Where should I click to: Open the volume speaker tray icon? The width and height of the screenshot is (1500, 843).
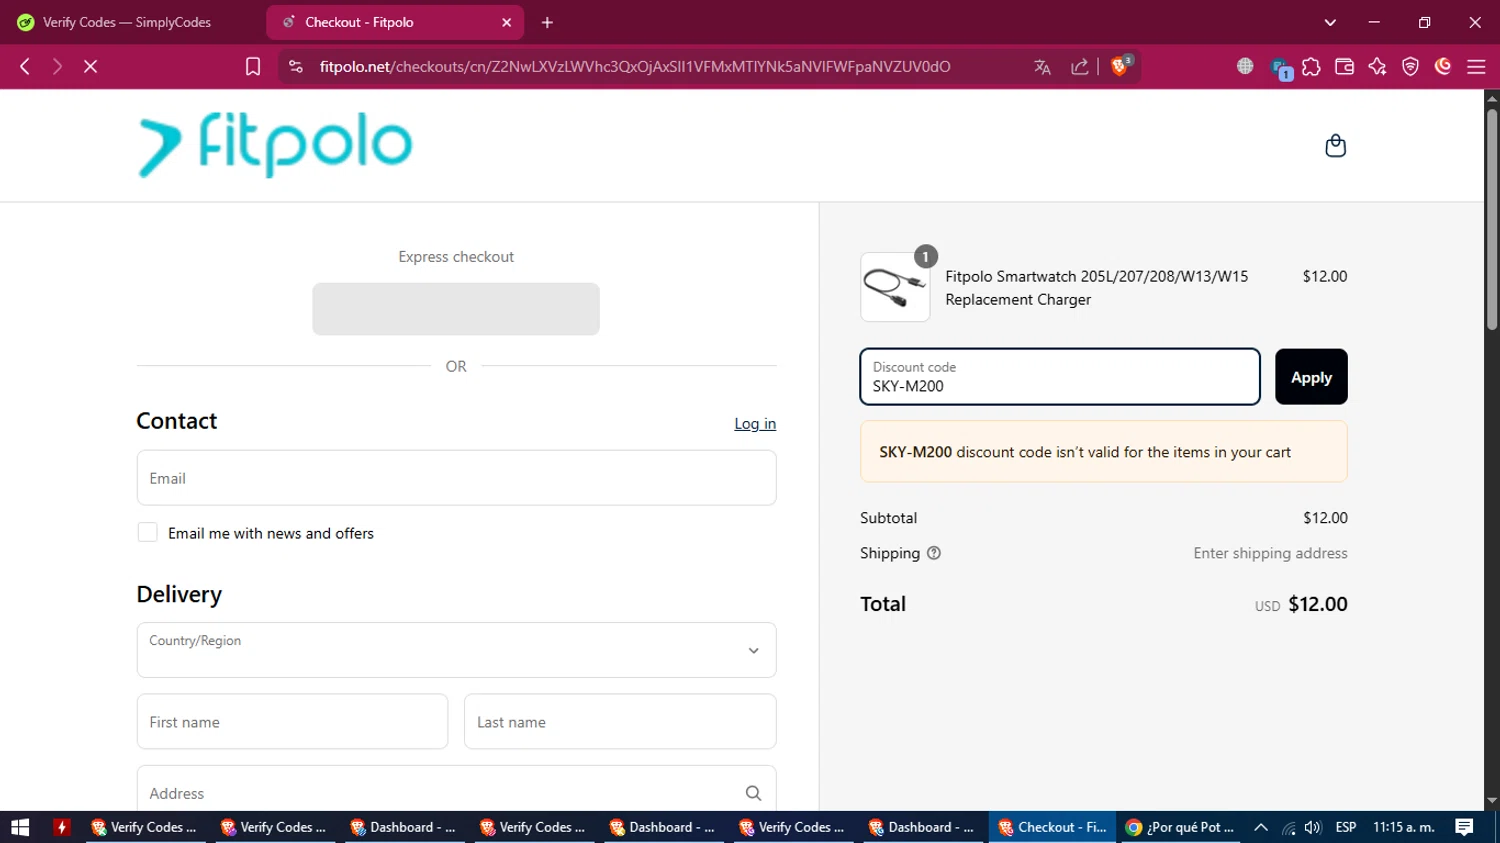1313,827
